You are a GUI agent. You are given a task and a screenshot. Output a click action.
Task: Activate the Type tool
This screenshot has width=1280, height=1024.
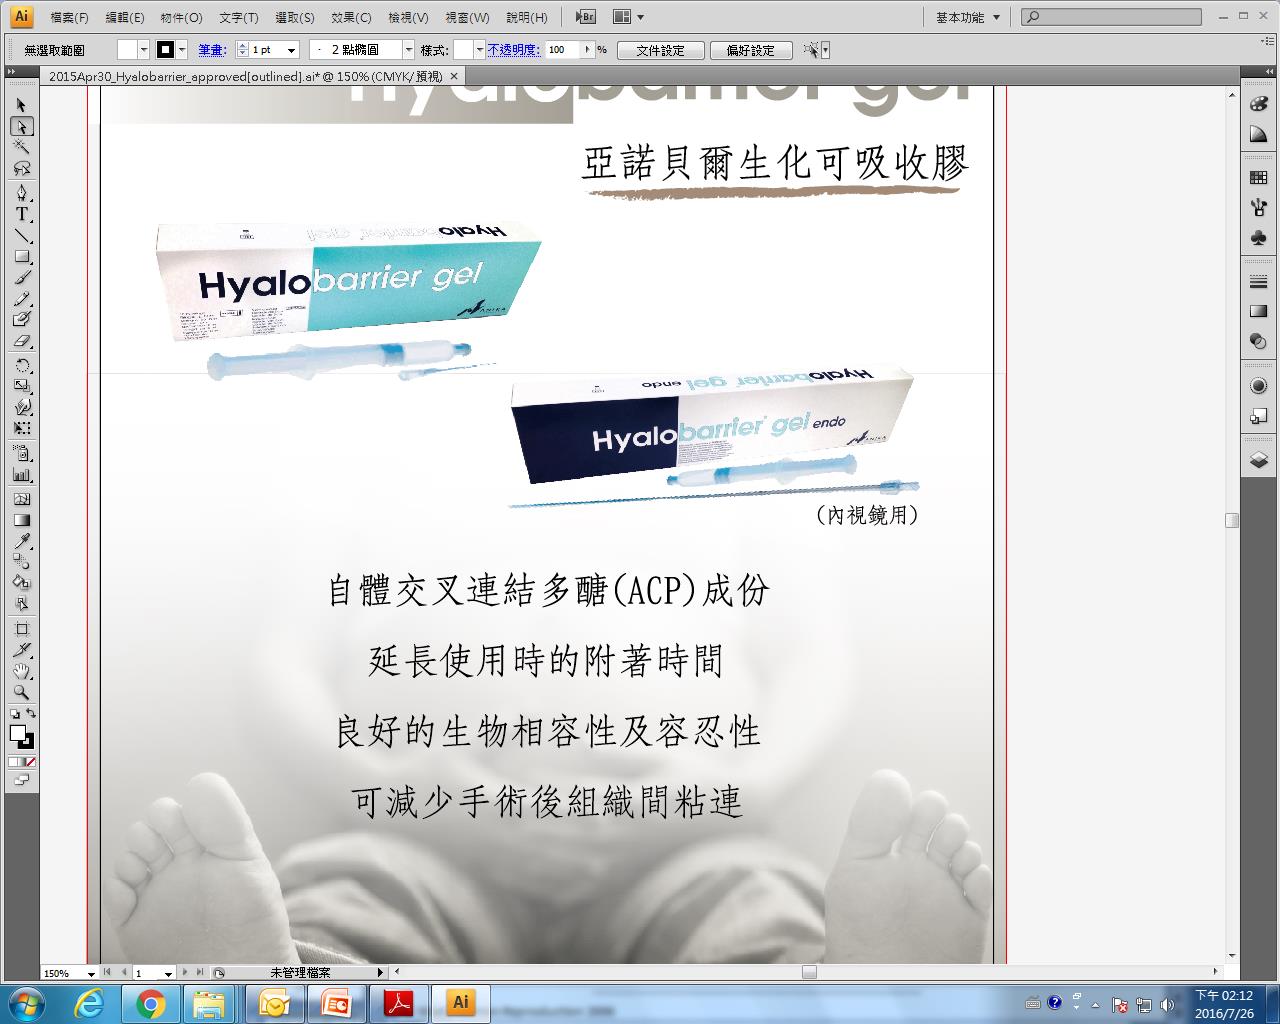(x=21, y=214)
